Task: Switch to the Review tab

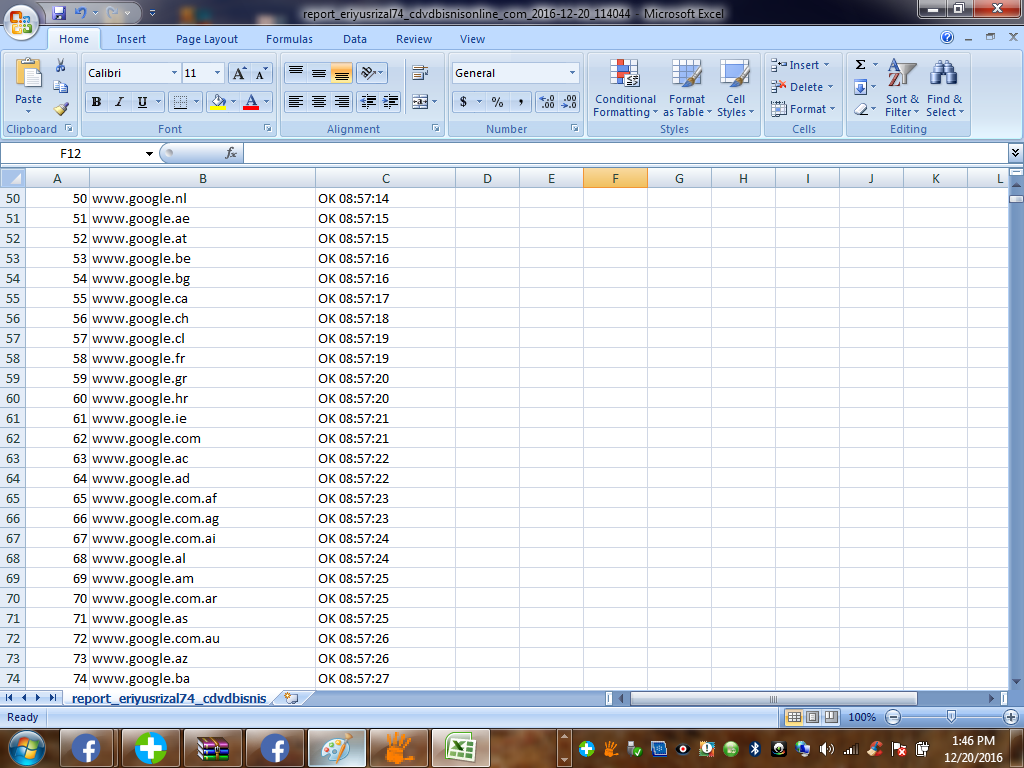Action: 414,39
